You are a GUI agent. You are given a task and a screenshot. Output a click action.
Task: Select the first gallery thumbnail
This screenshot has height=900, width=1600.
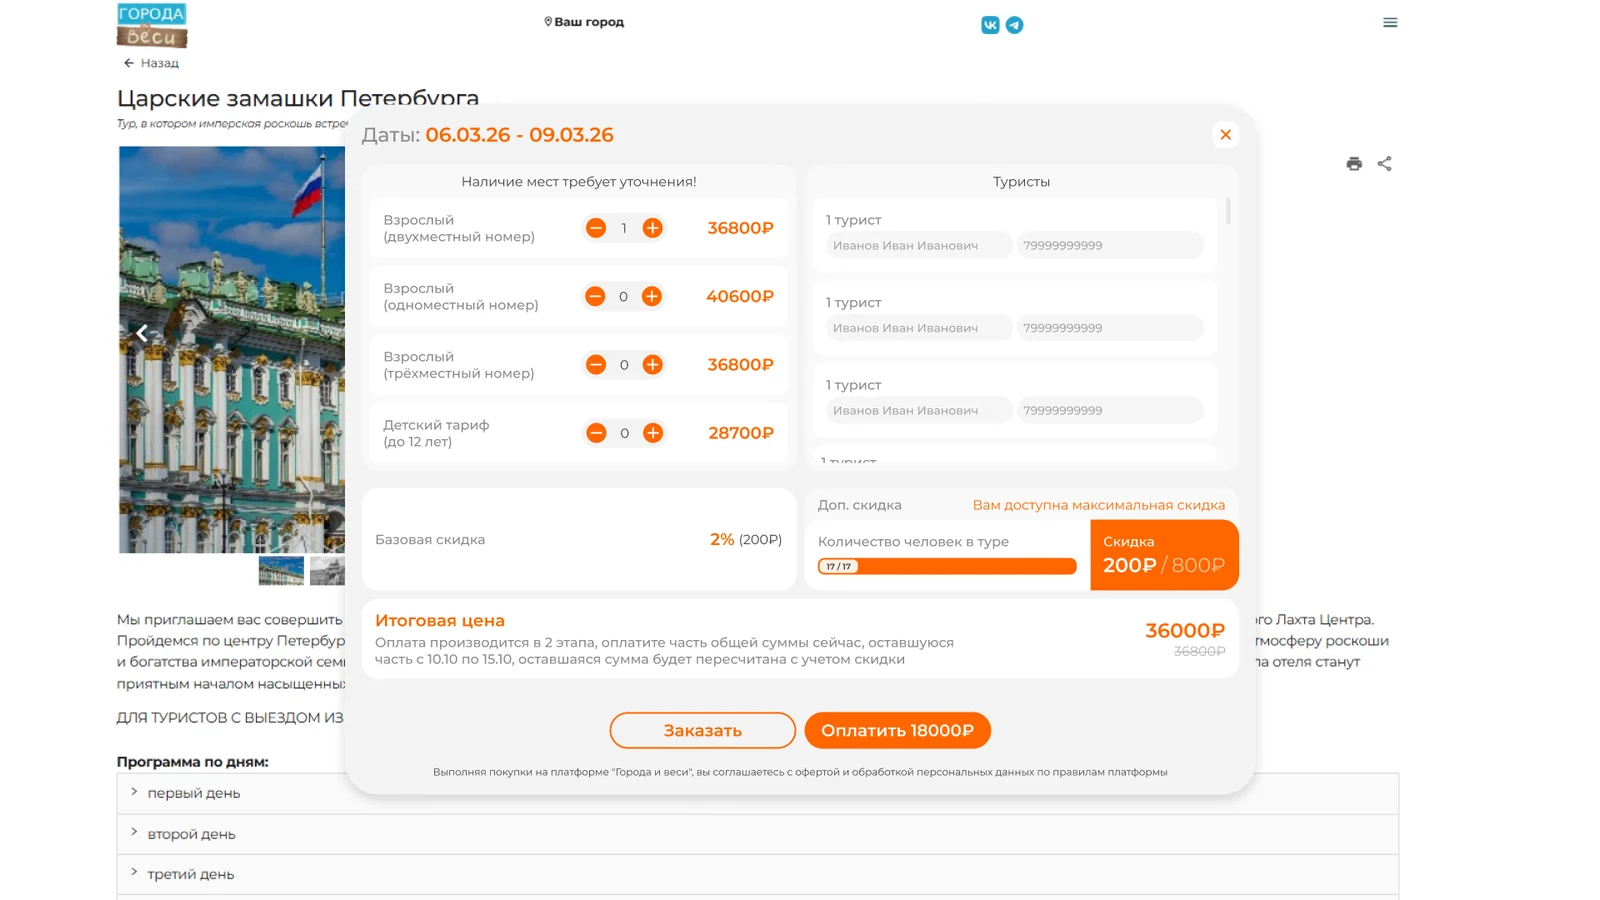281,570
